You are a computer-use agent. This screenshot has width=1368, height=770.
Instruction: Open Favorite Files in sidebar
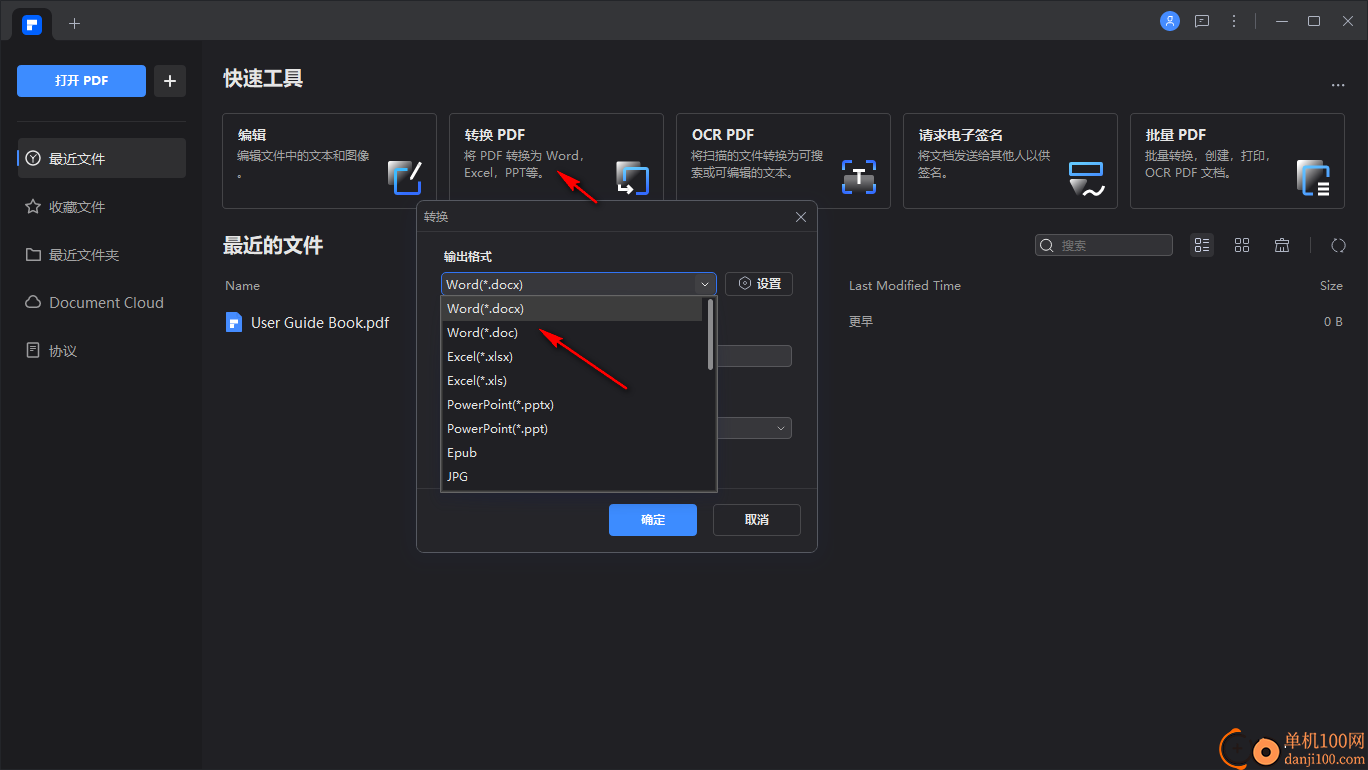coord(102,207)
